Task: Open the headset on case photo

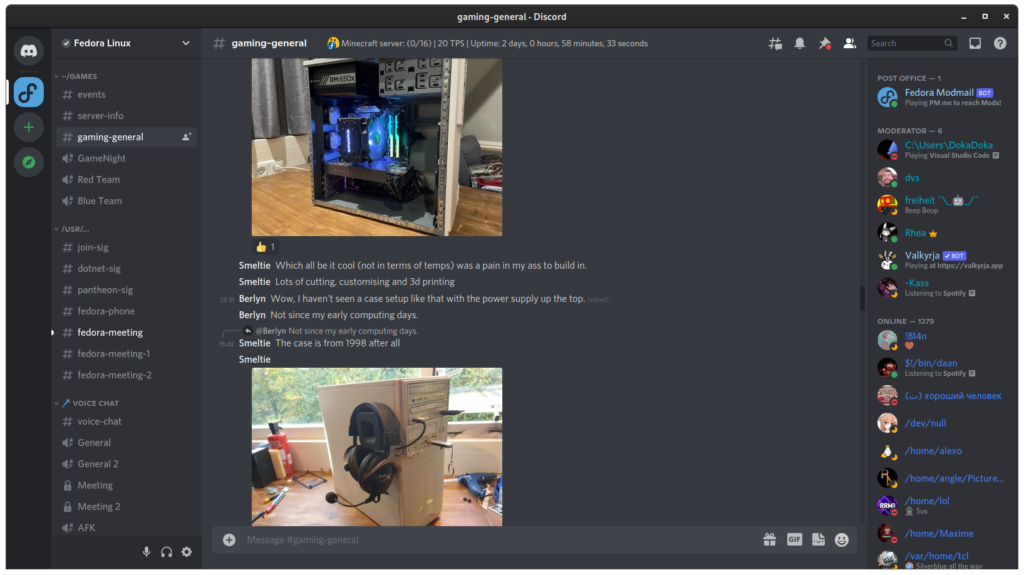Action: point(377,447)
